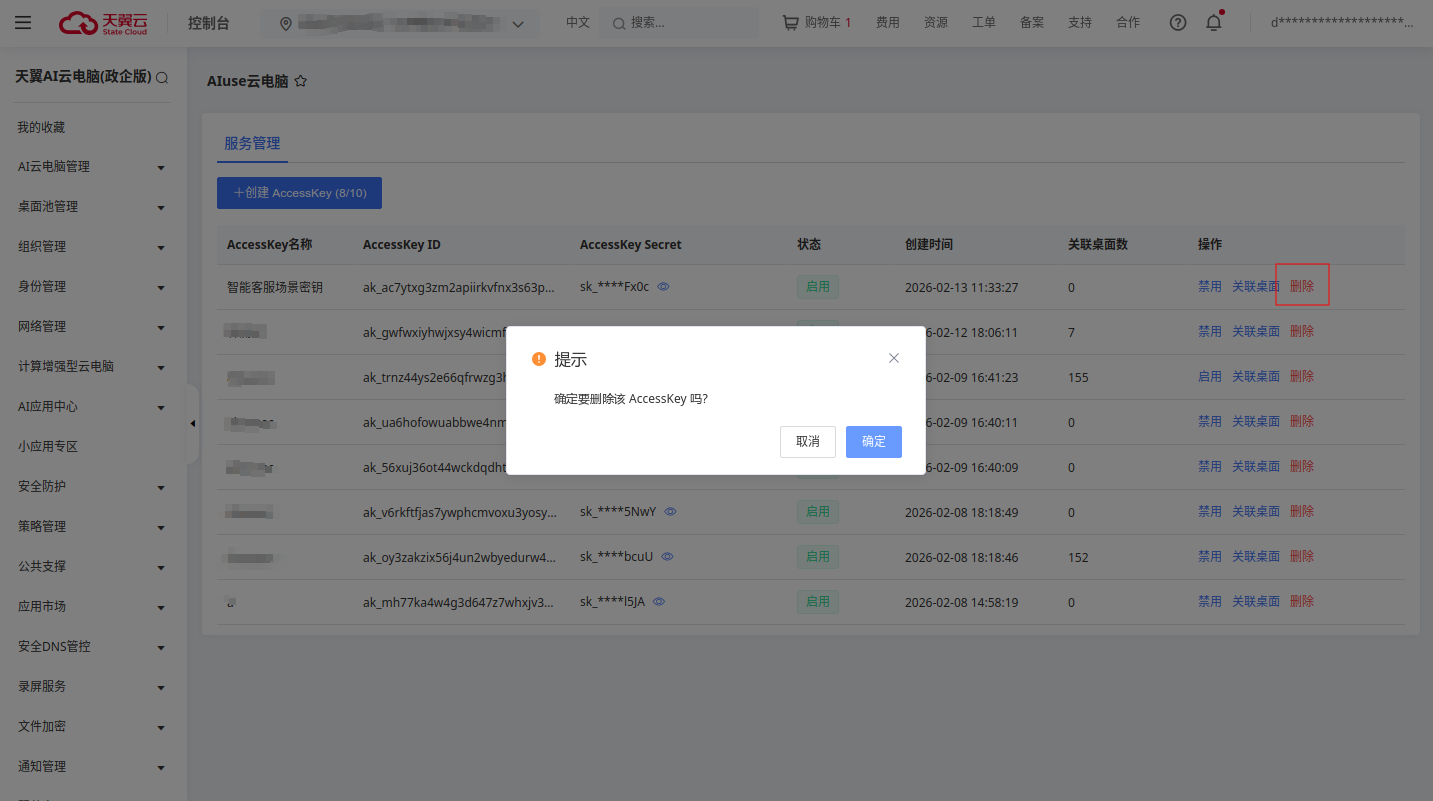
Task: Click the 关联桌面数 column header
Action: [1098, 244]
